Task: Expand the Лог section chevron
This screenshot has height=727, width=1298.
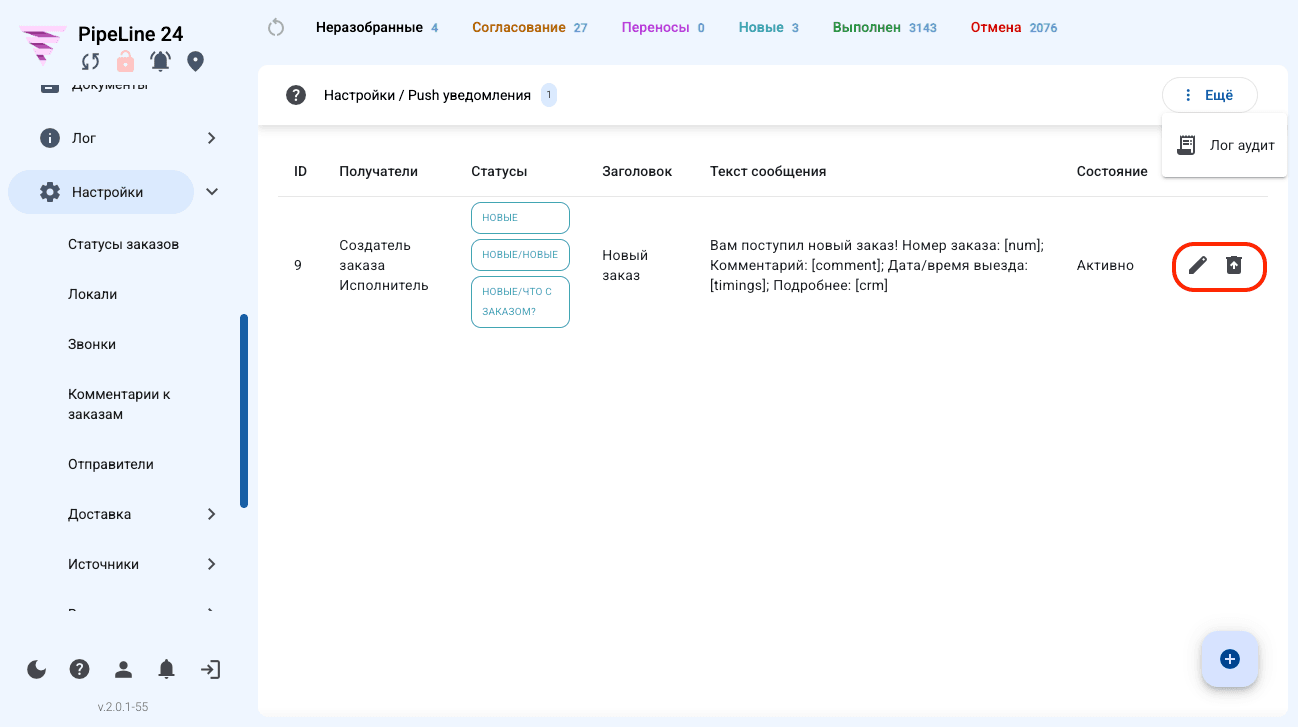Action: (211, 138)
